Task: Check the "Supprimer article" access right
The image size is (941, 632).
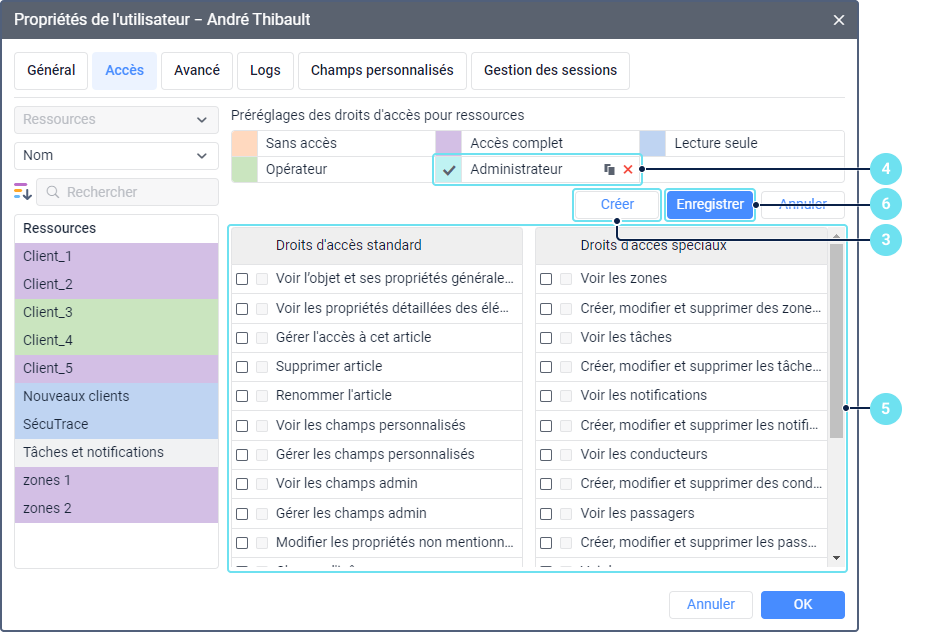Action: click(x=242, y=367)
